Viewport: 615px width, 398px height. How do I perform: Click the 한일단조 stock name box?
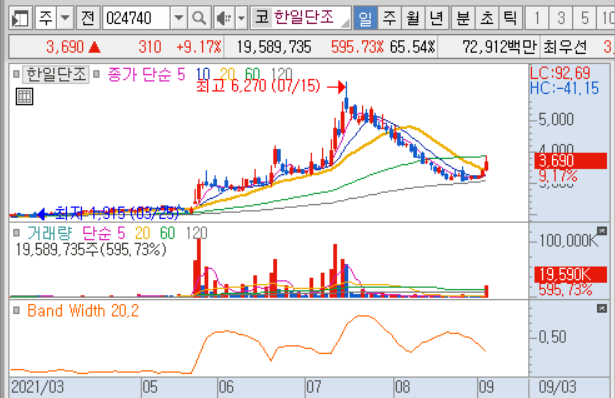click(x=301, y=18)
